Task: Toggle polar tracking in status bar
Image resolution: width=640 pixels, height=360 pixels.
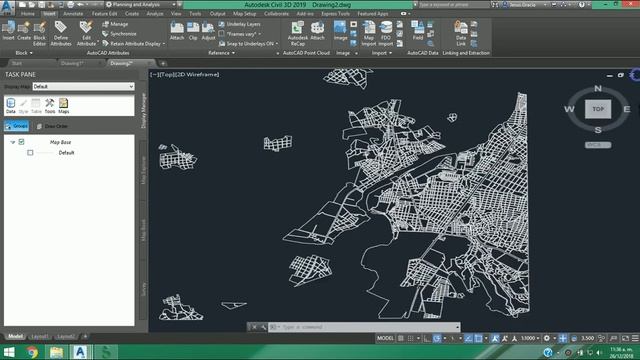Action: click(x=437, y=338)
